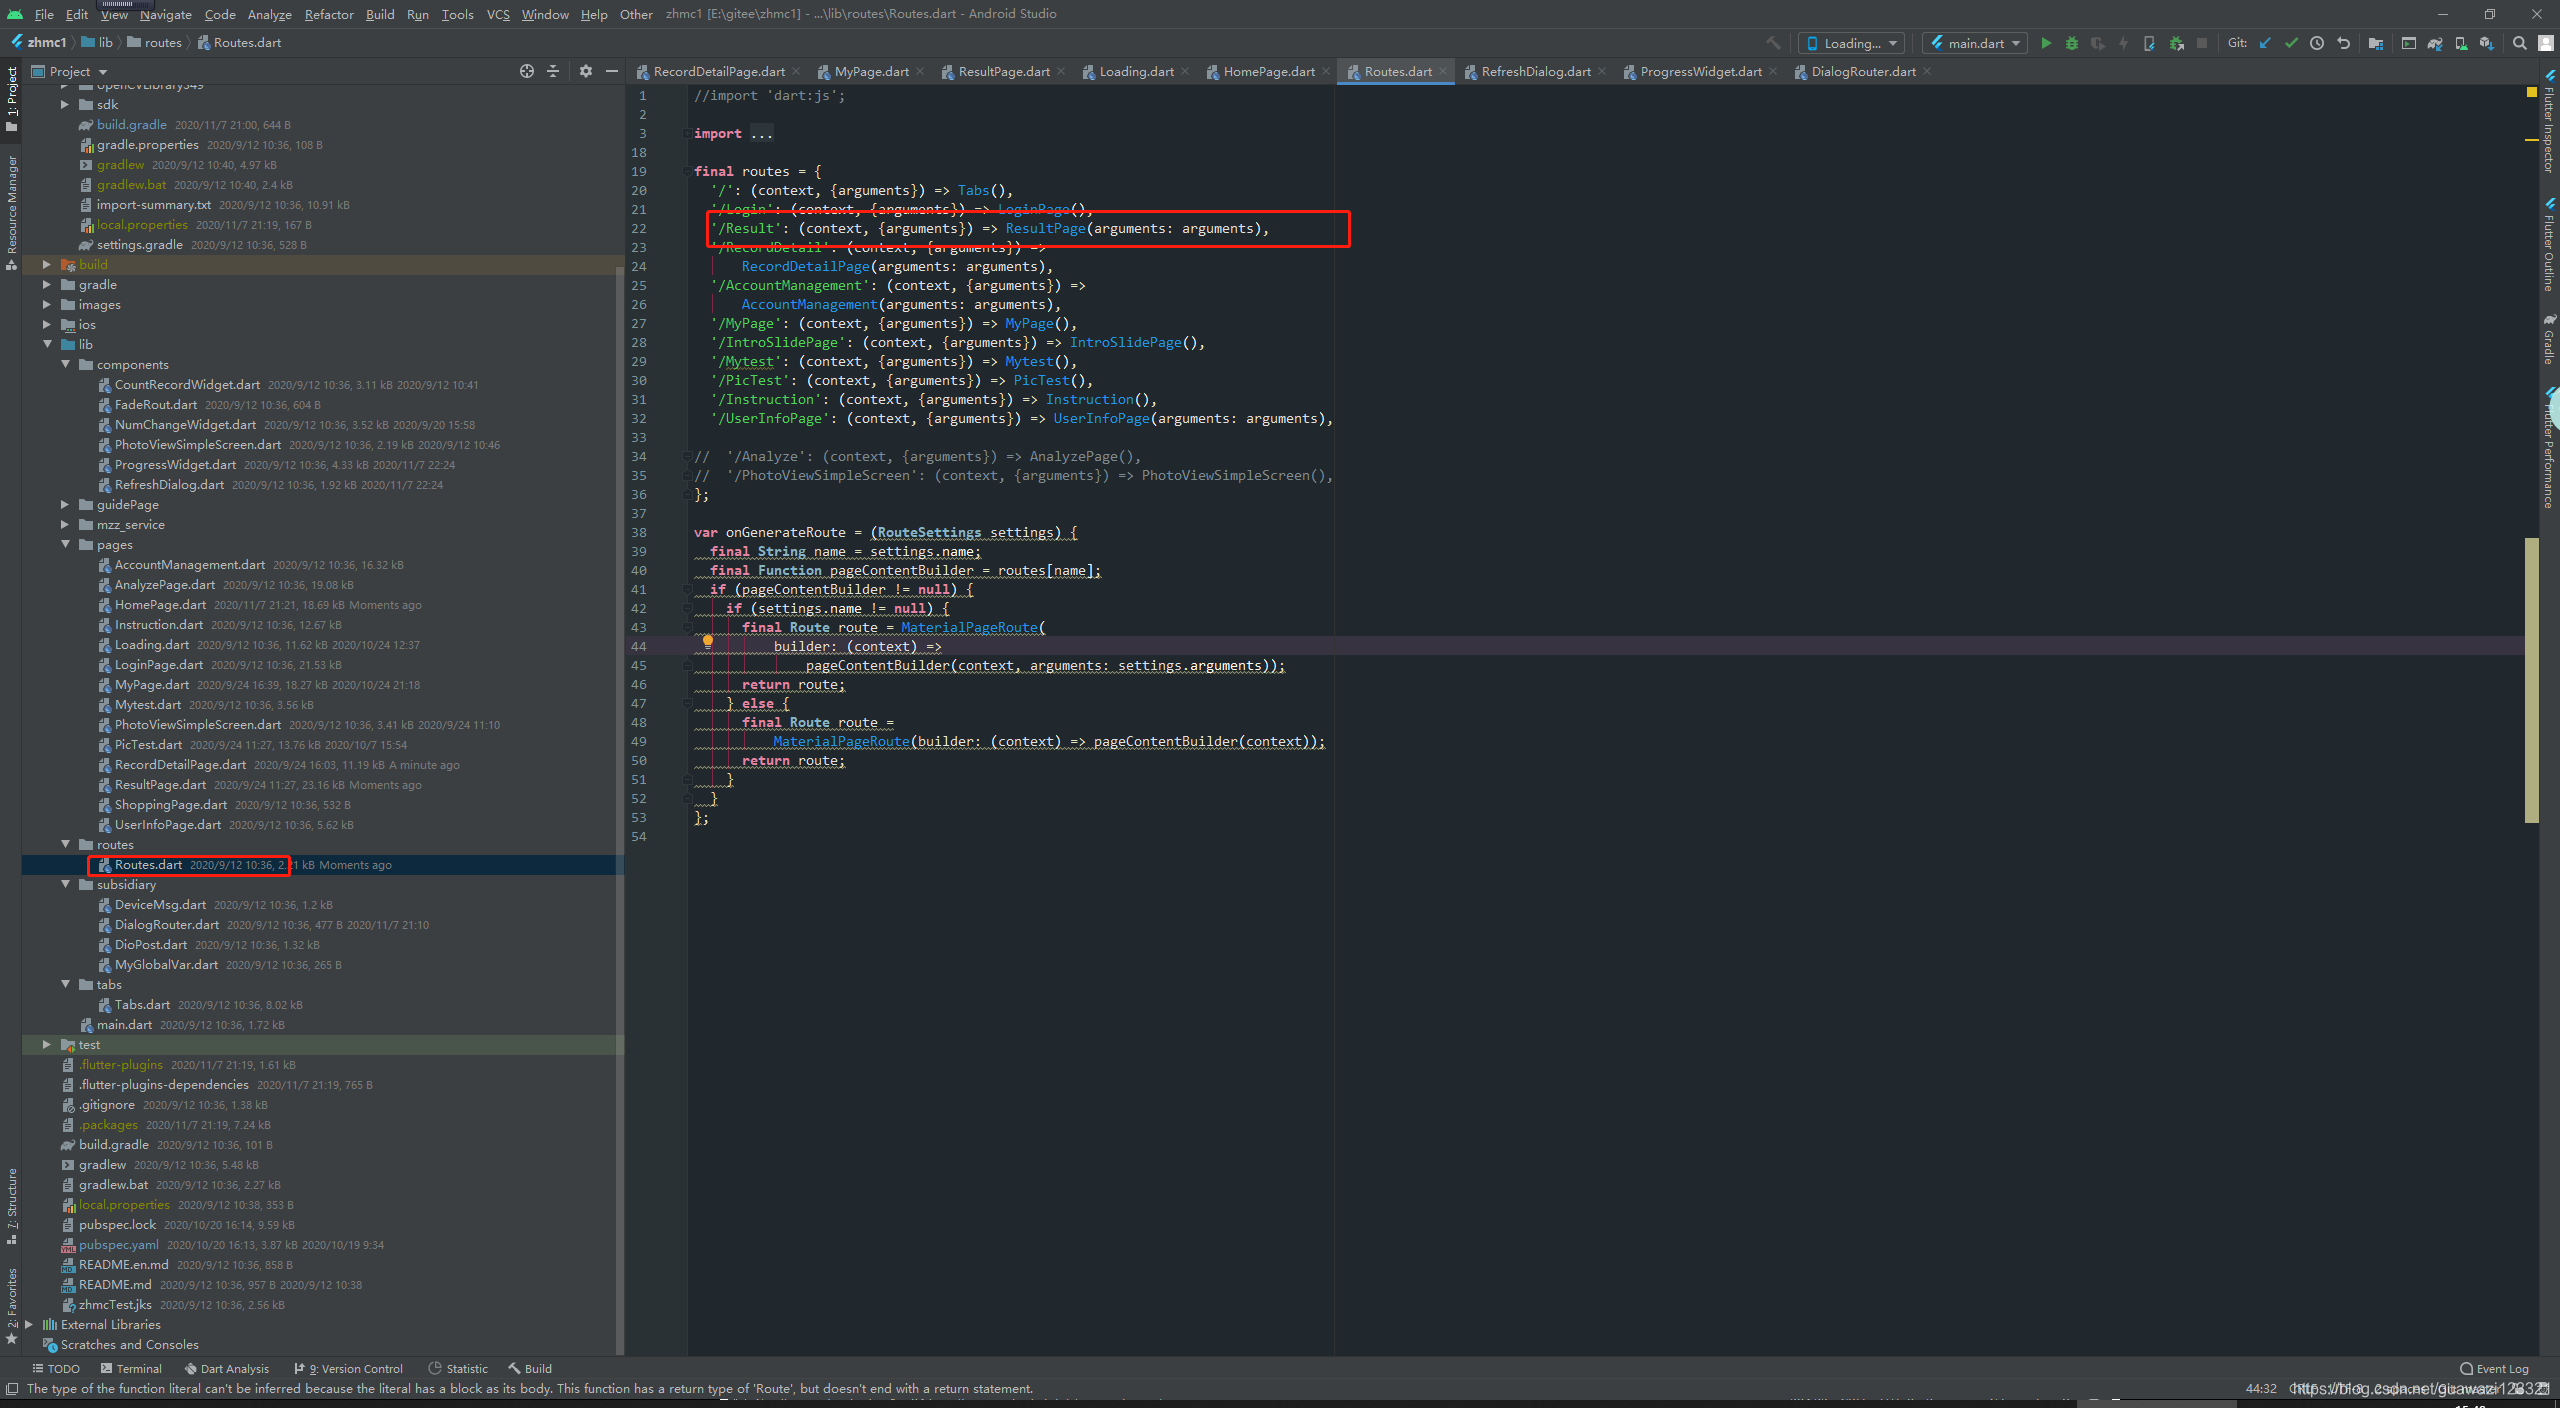Expand the guidePage folder
Image resolution: width=2560 pixels, height=1408 pixels.
(66, 505)
